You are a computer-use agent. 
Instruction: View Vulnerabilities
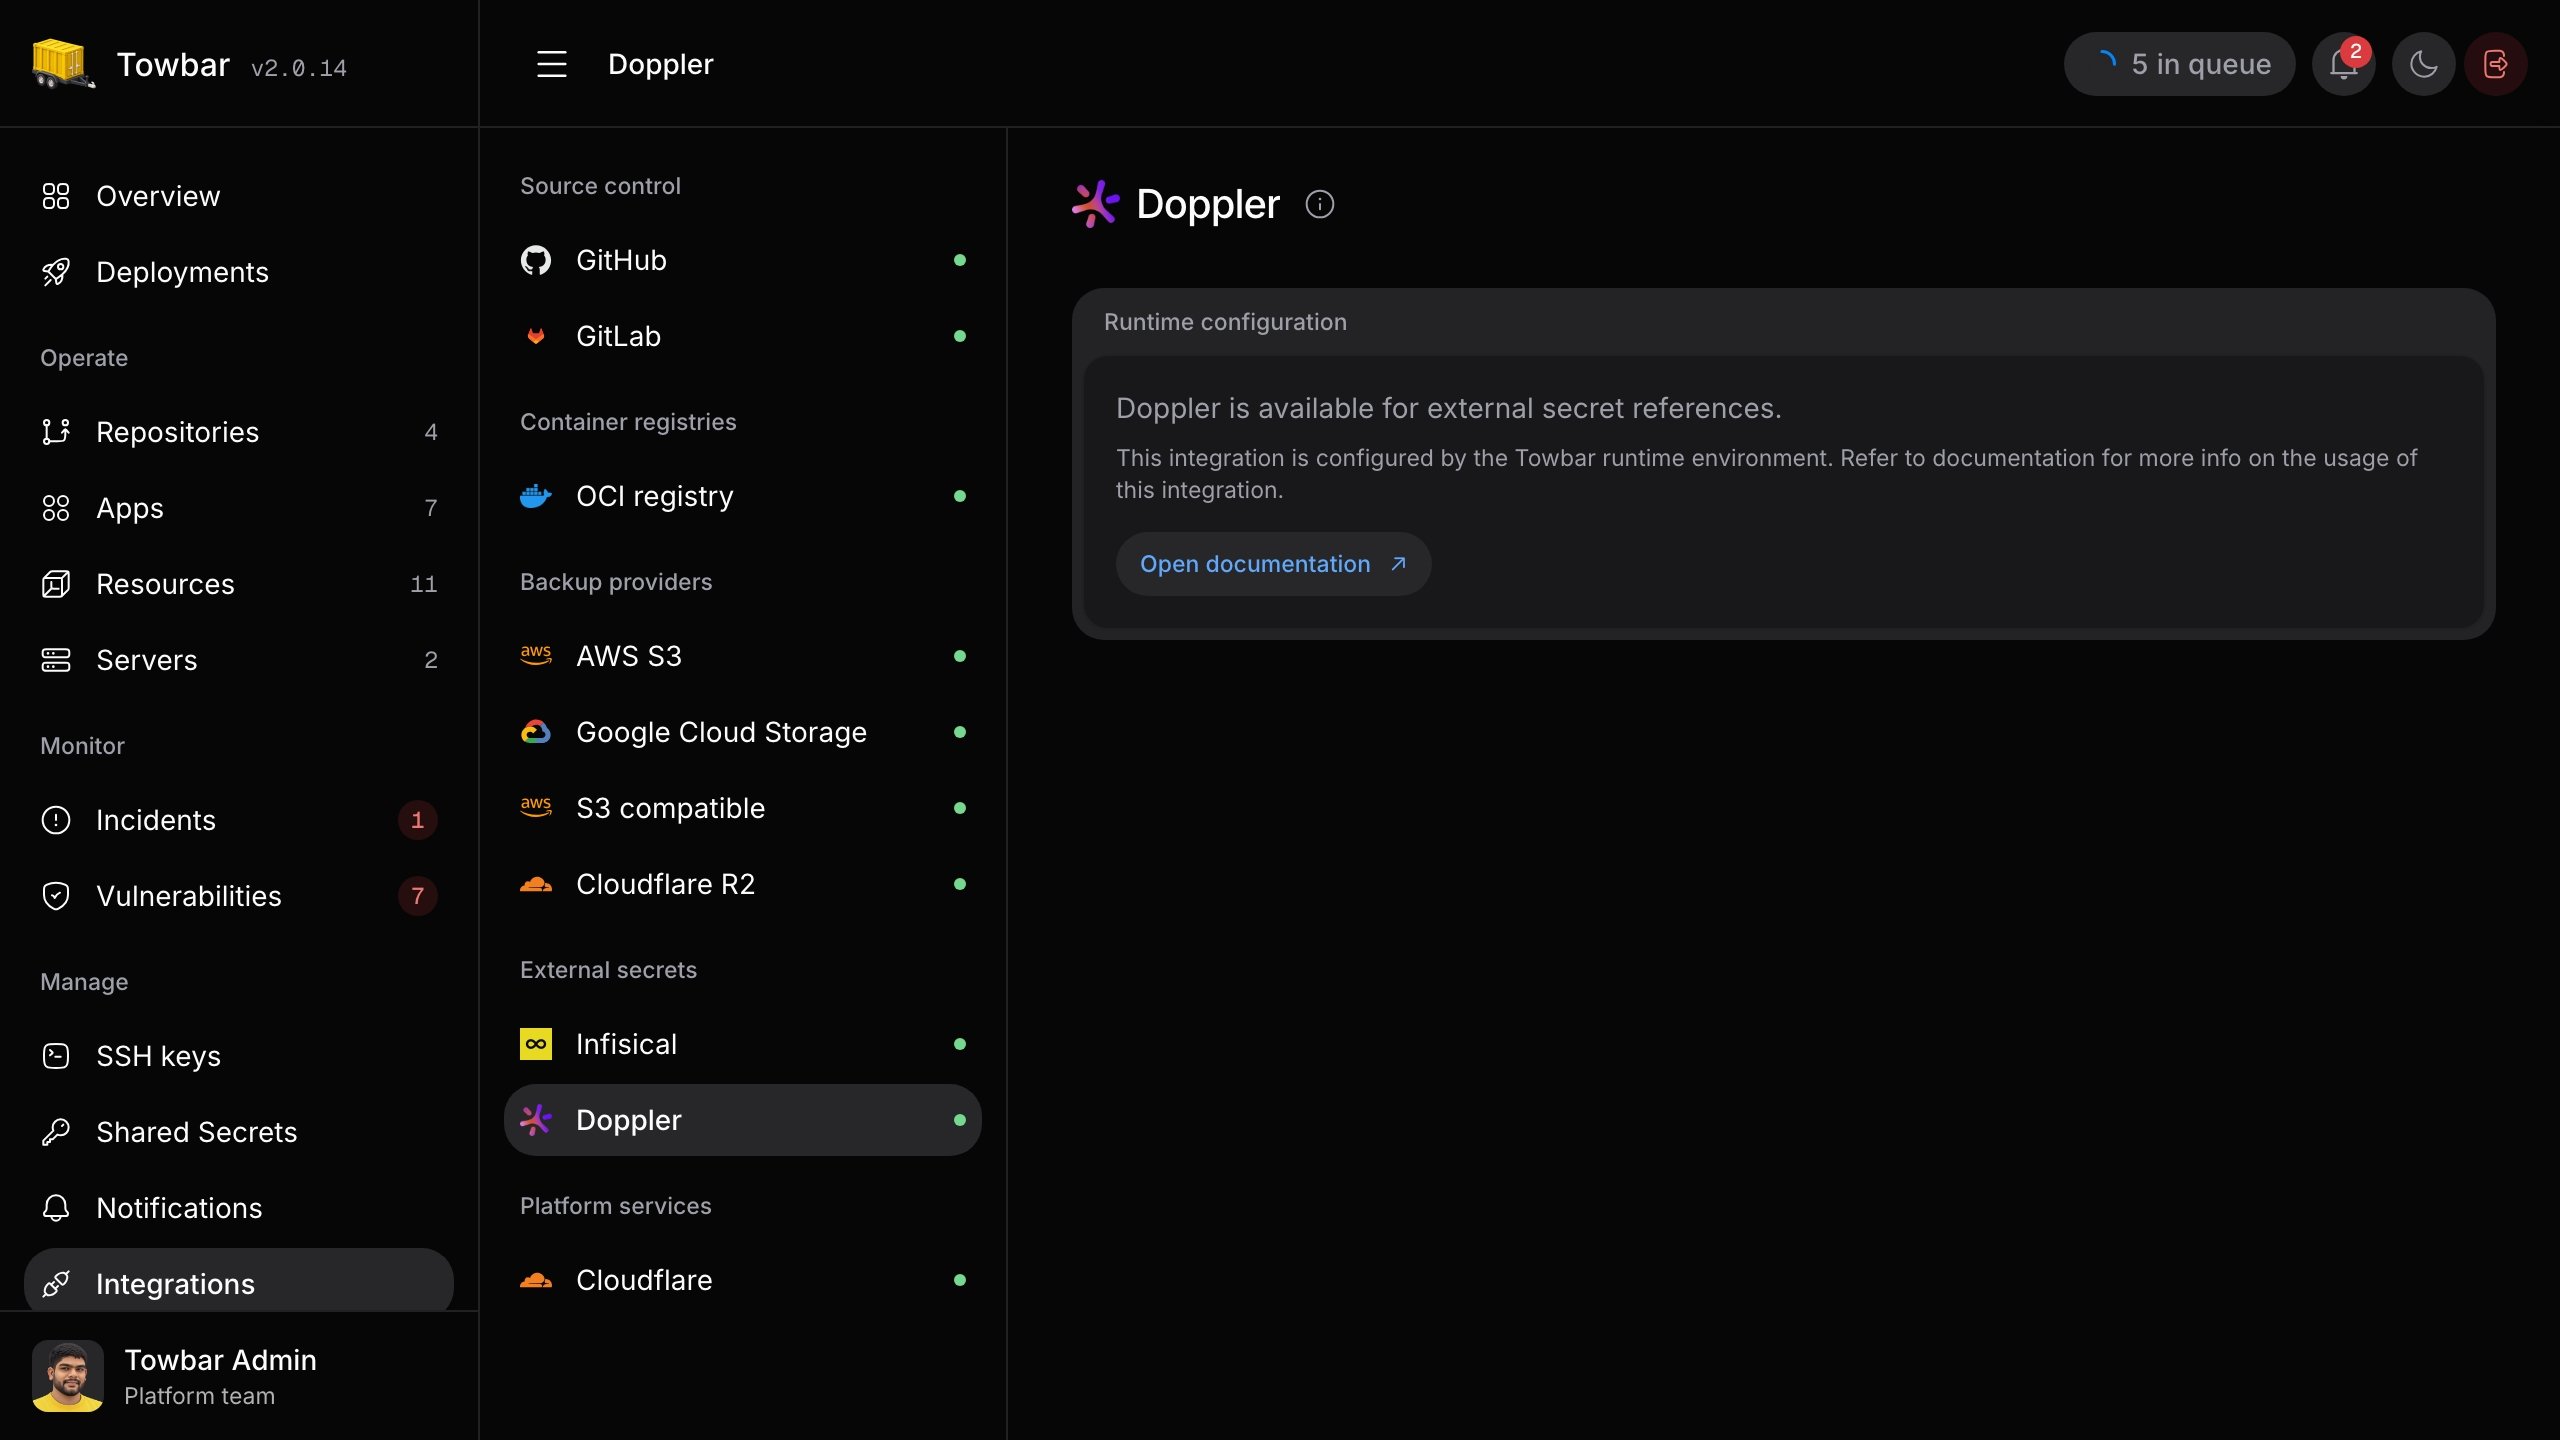pos(239,896)
